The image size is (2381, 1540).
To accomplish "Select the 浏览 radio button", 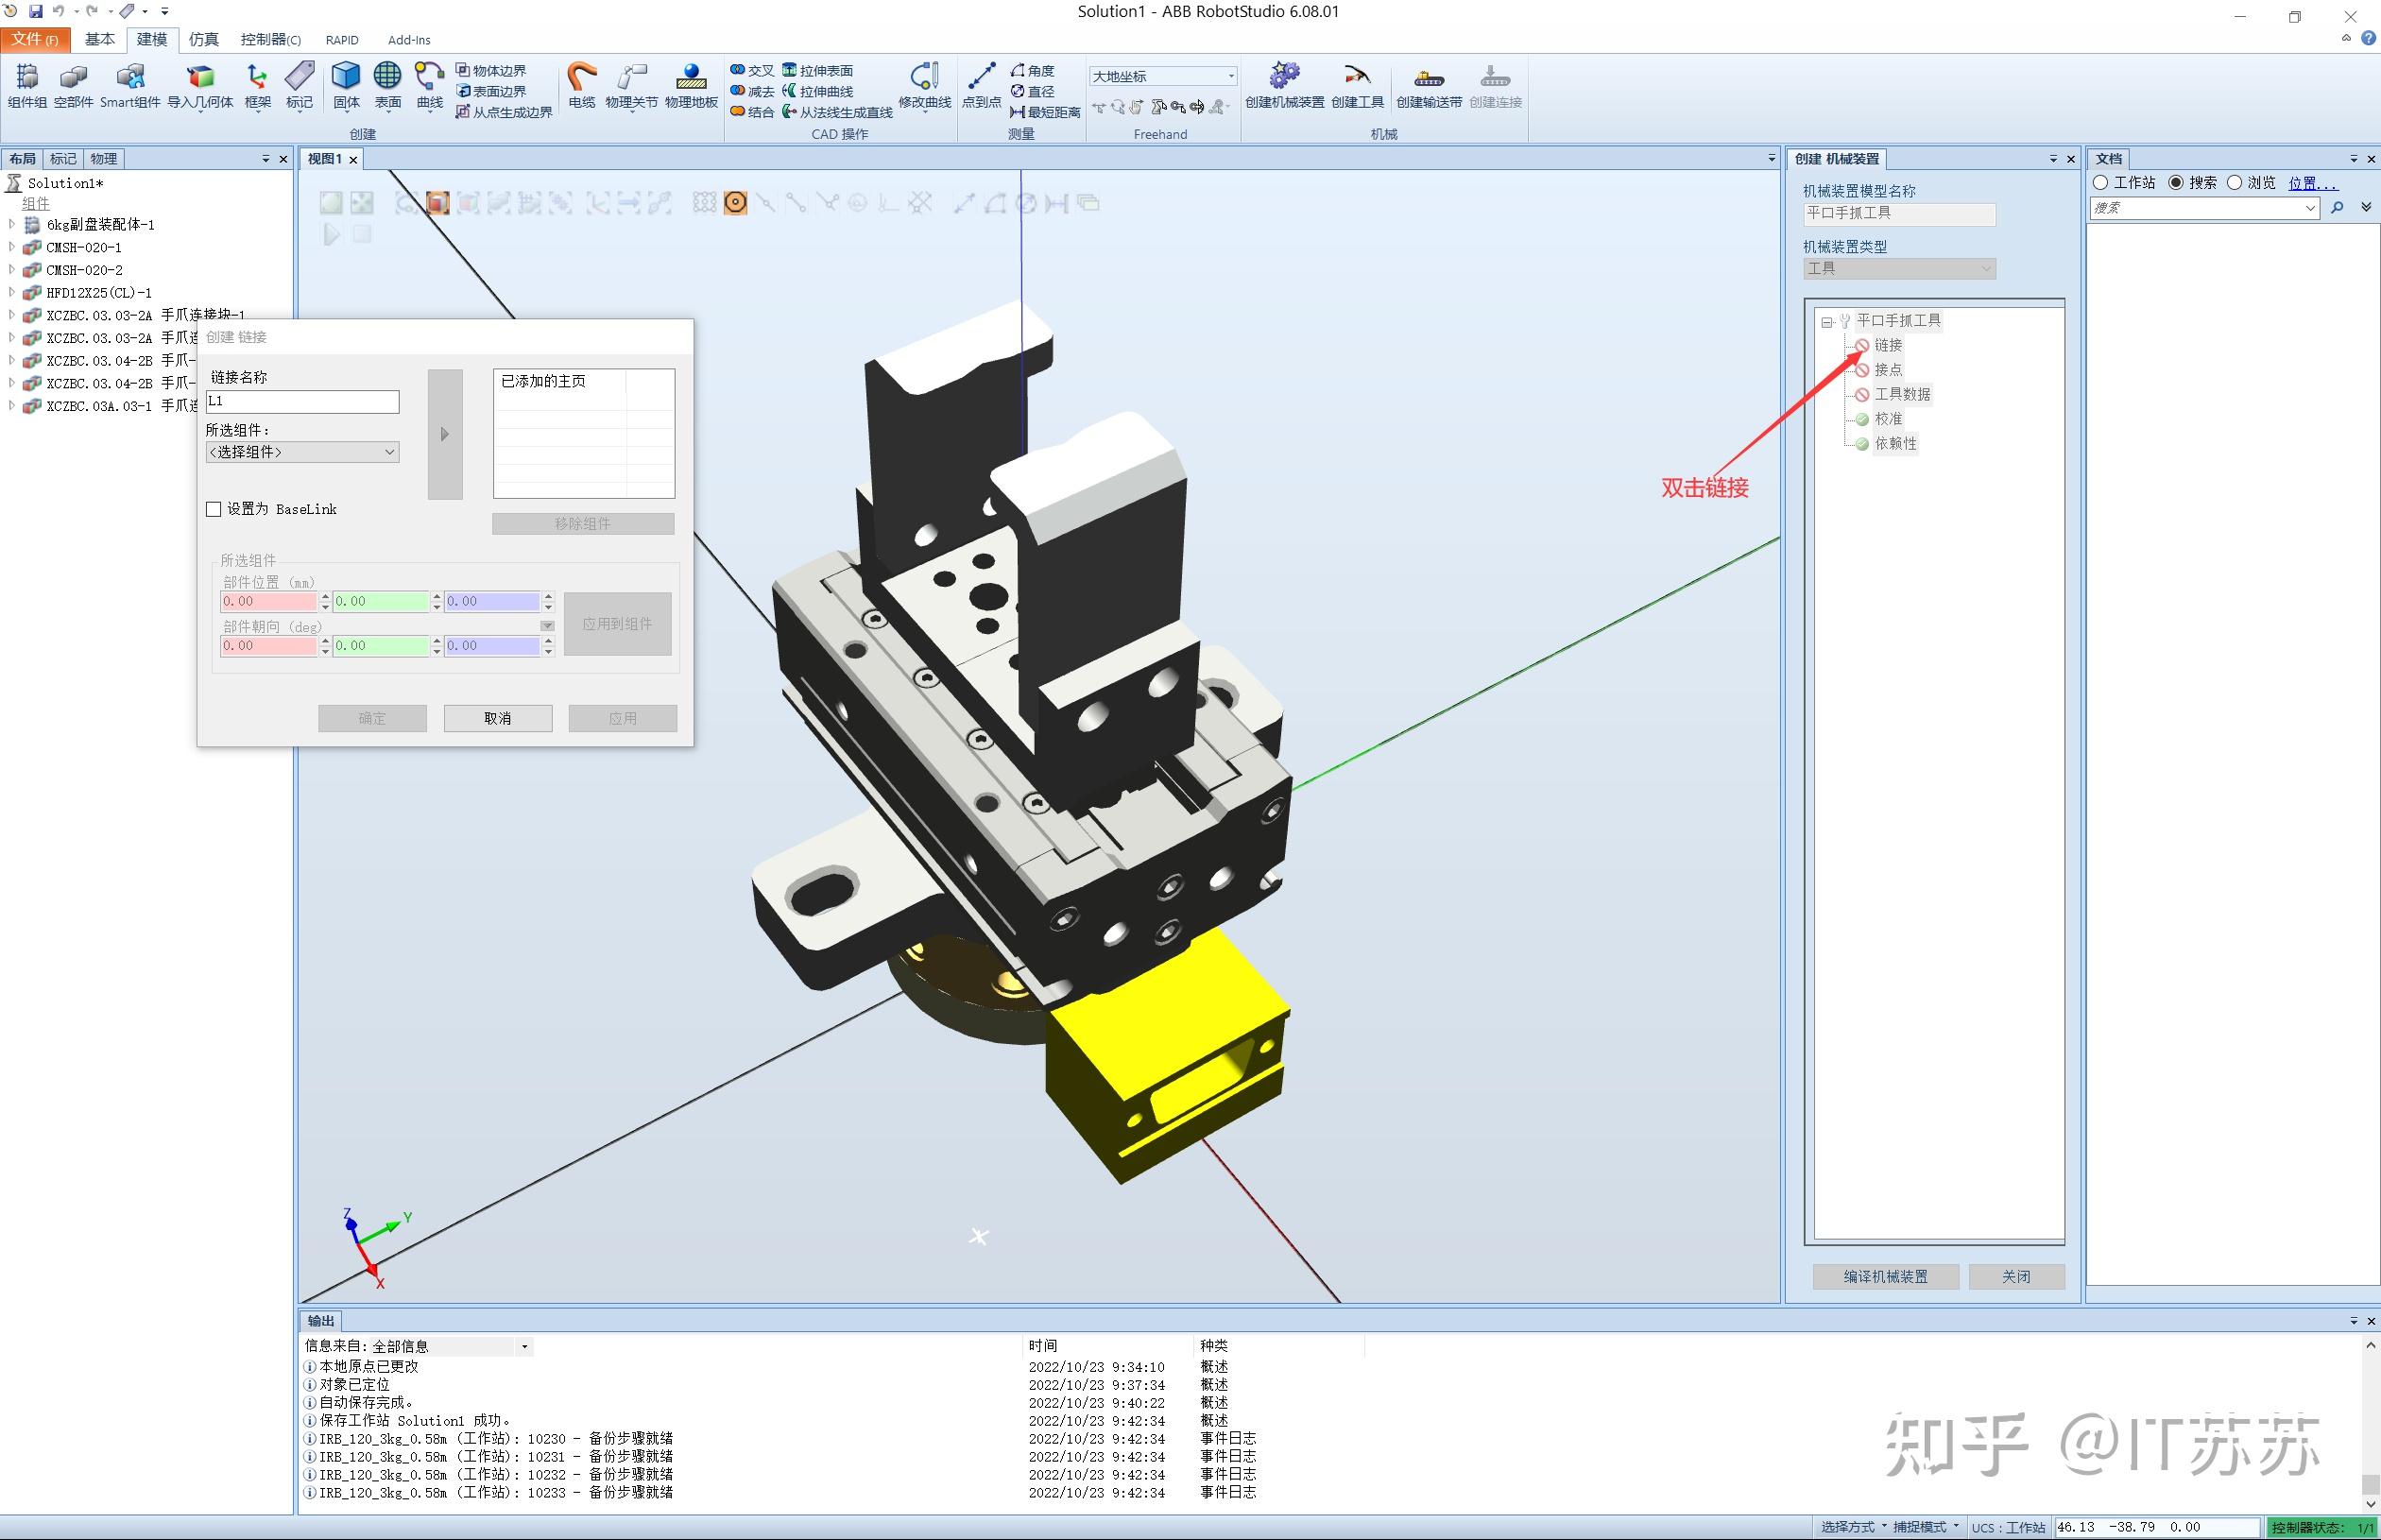I will tap(2235, 183).
